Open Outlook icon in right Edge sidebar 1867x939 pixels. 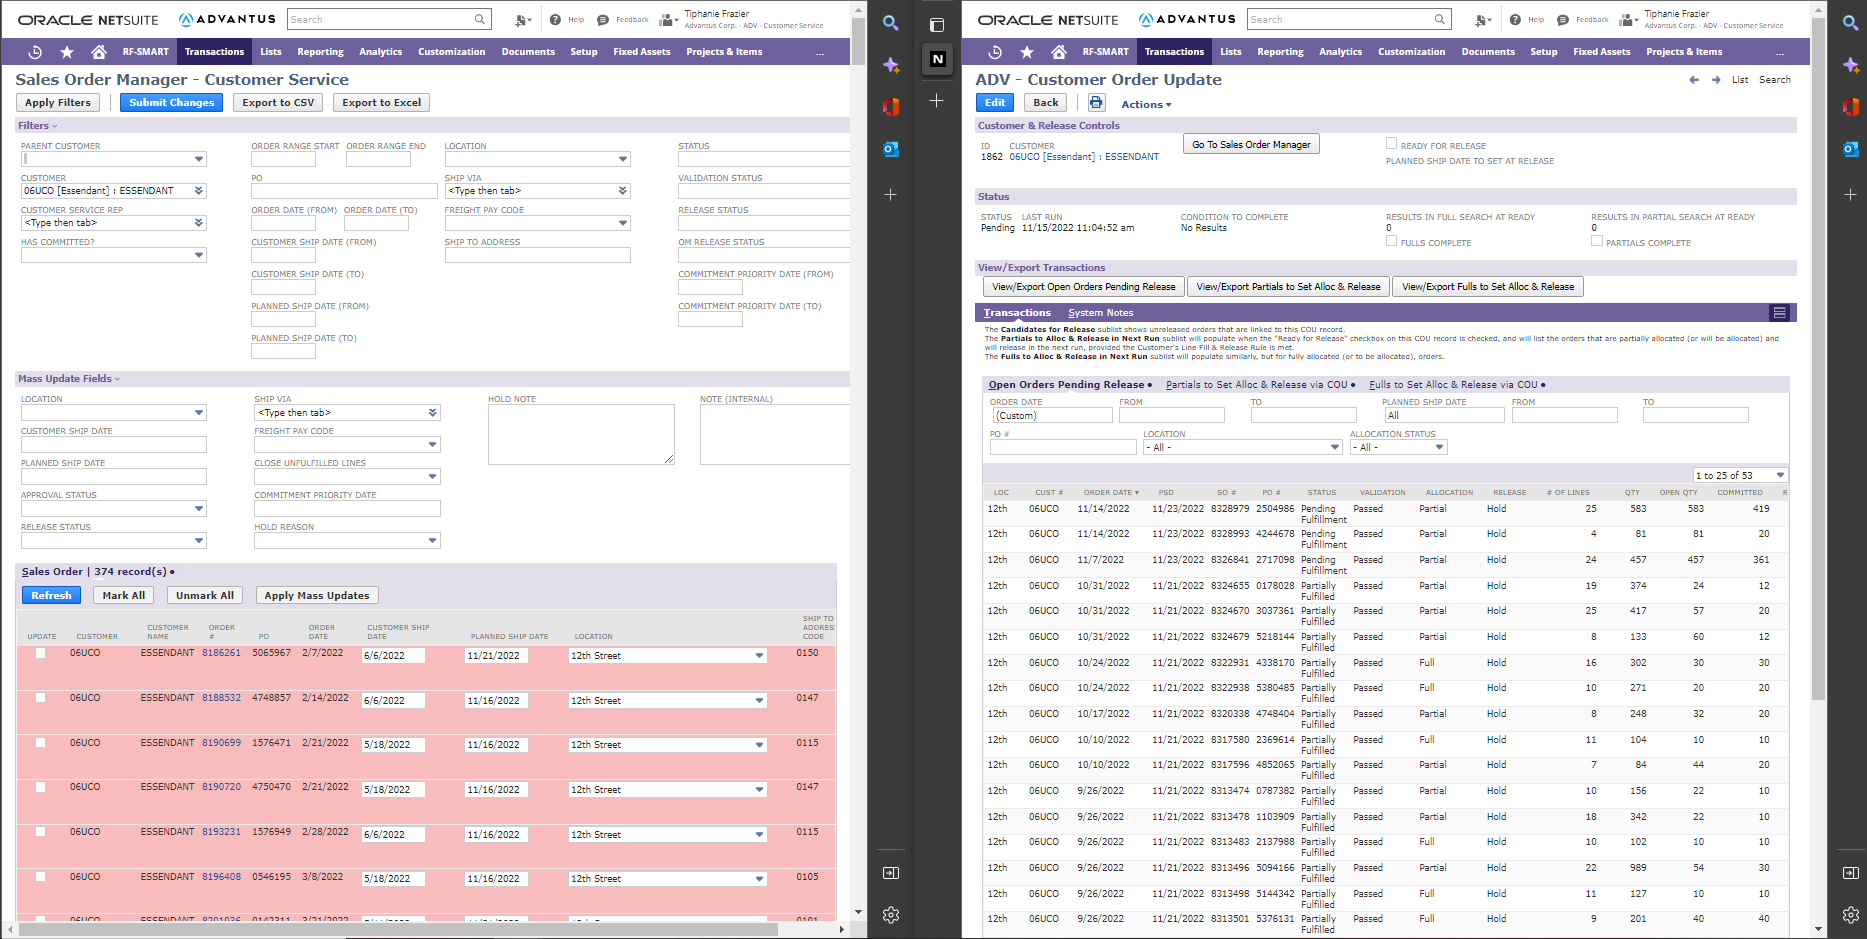pos(1851,149)
